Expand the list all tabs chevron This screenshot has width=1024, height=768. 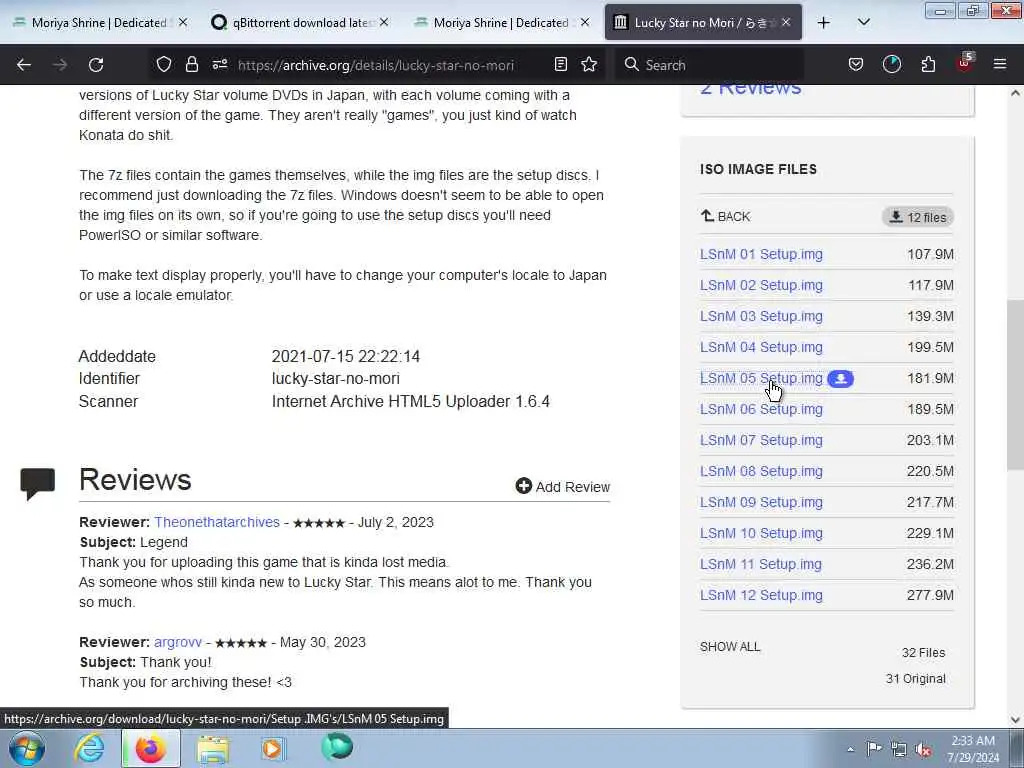click(863, 22)
